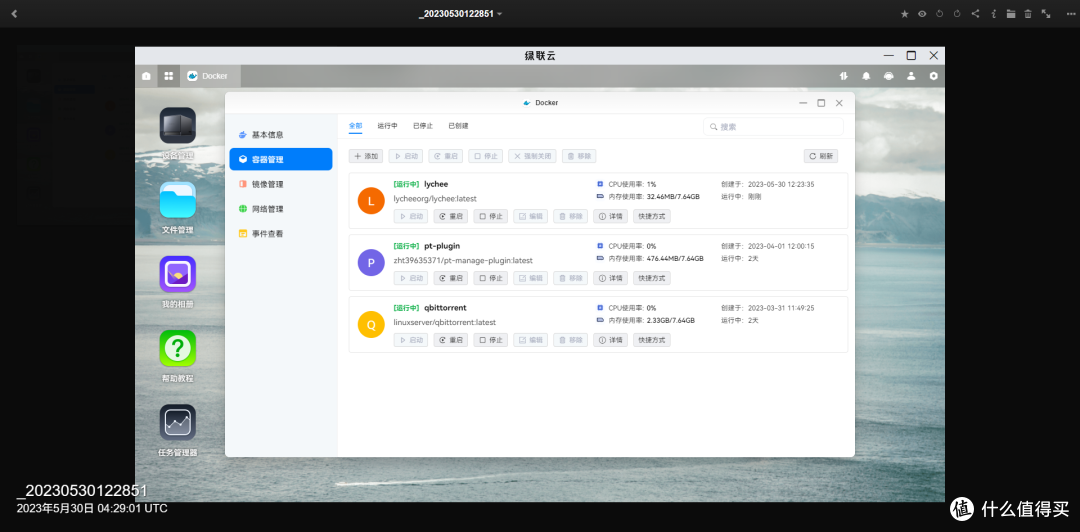Click 快捷方式 for the qbittorrent container

click(652, 340)
